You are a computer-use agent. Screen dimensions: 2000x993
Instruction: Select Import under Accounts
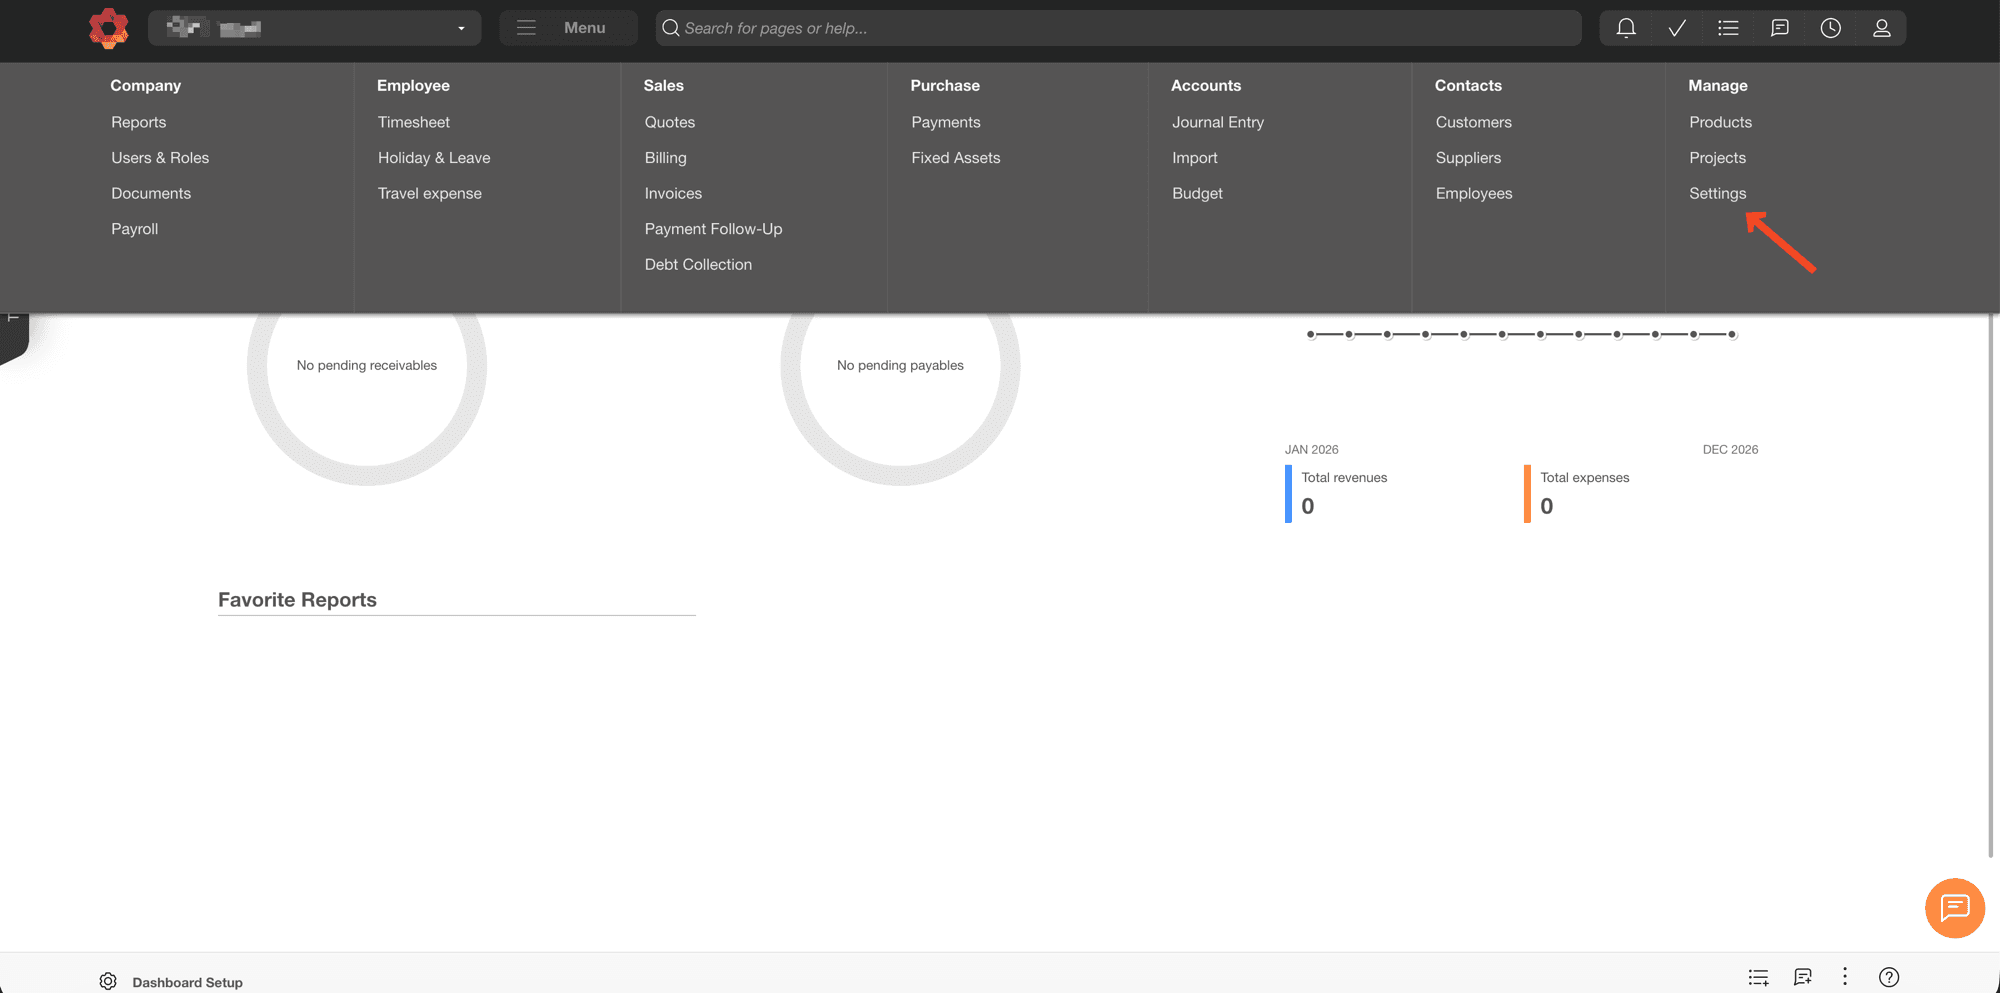tap(1195, 158)
